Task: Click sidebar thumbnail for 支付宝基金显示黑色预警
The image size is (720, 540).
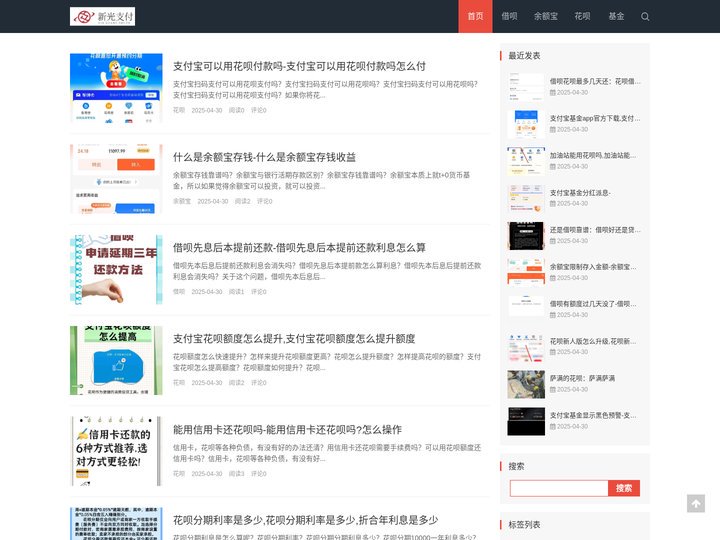Action: 526,421
